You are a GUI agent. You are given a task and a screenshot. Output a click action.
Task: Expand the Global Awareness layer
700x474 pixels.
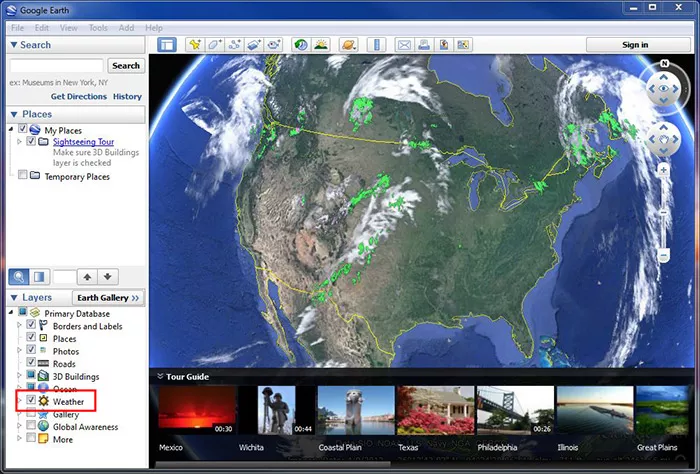pos(19,426)
